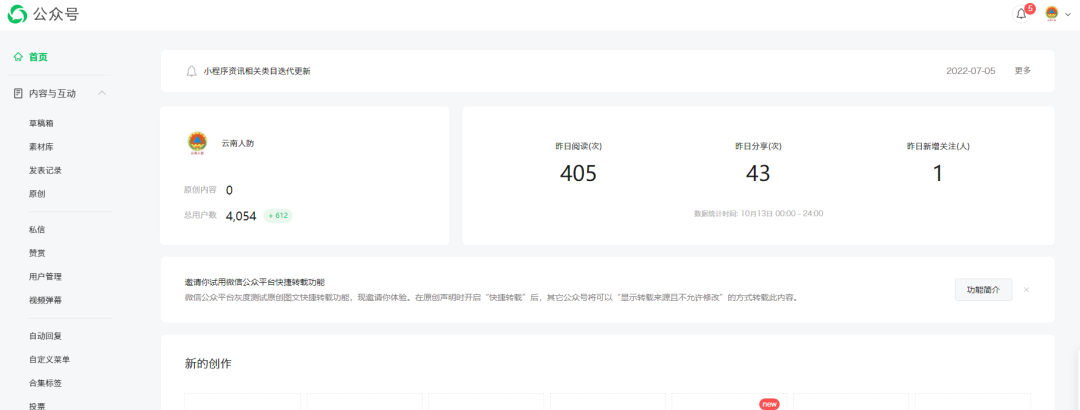
Task: Open 私信 in the sidebar
Action: 37,229
